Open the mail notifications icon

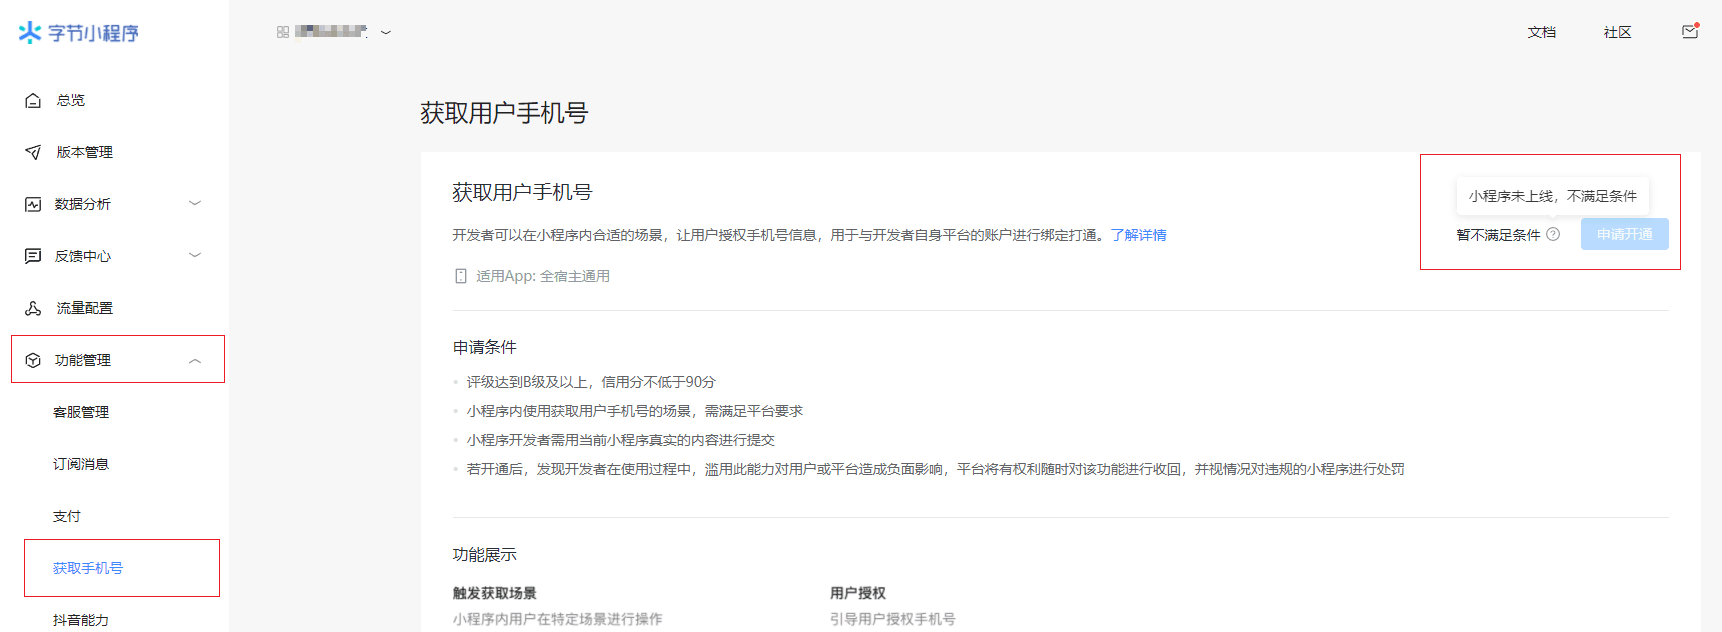pos(1690,31)
